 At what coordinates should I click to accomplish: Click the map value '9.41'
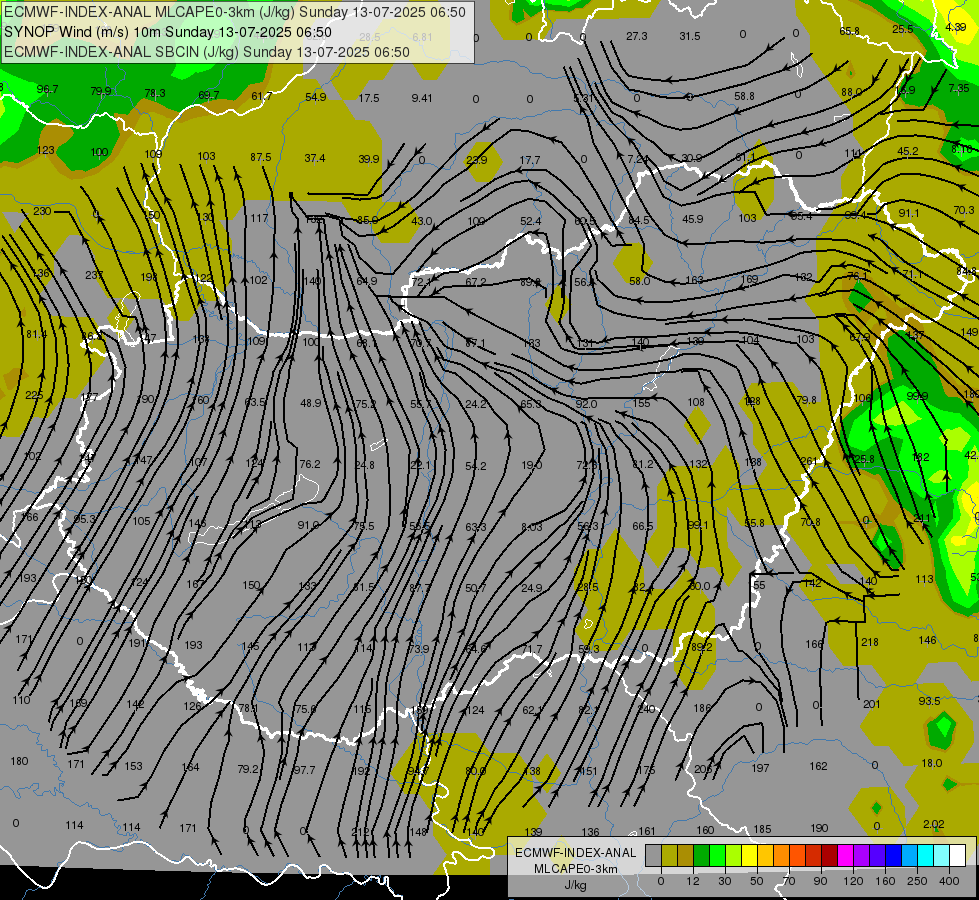click(x=422, y=97)
